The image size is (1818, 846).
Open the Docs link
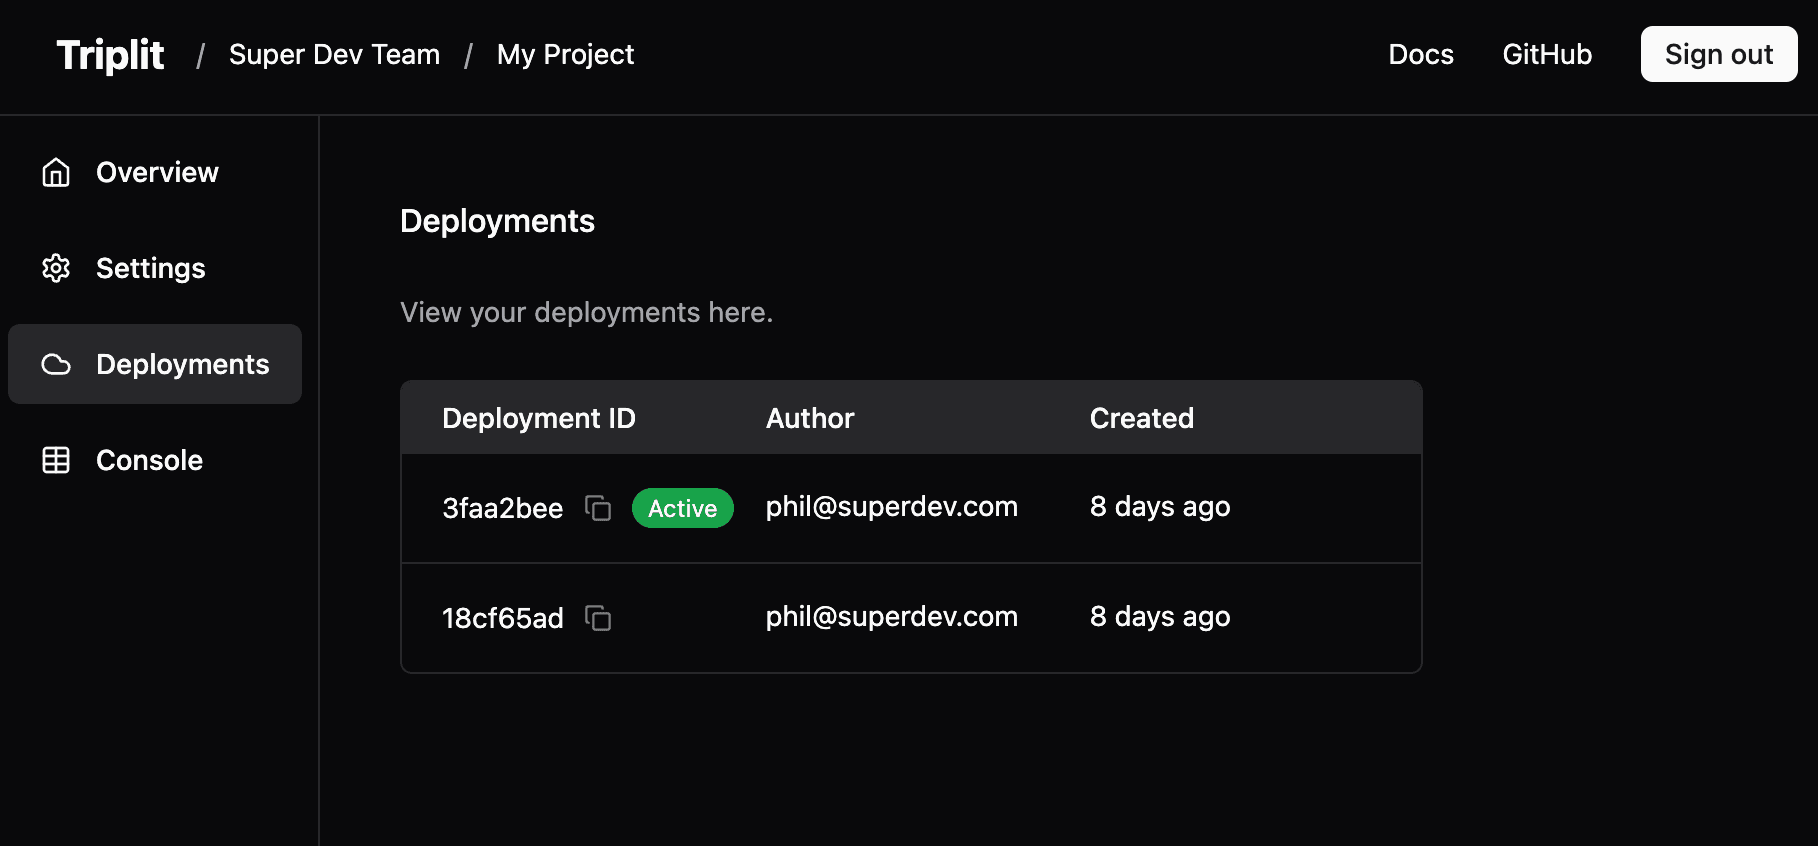(1421, 54)
